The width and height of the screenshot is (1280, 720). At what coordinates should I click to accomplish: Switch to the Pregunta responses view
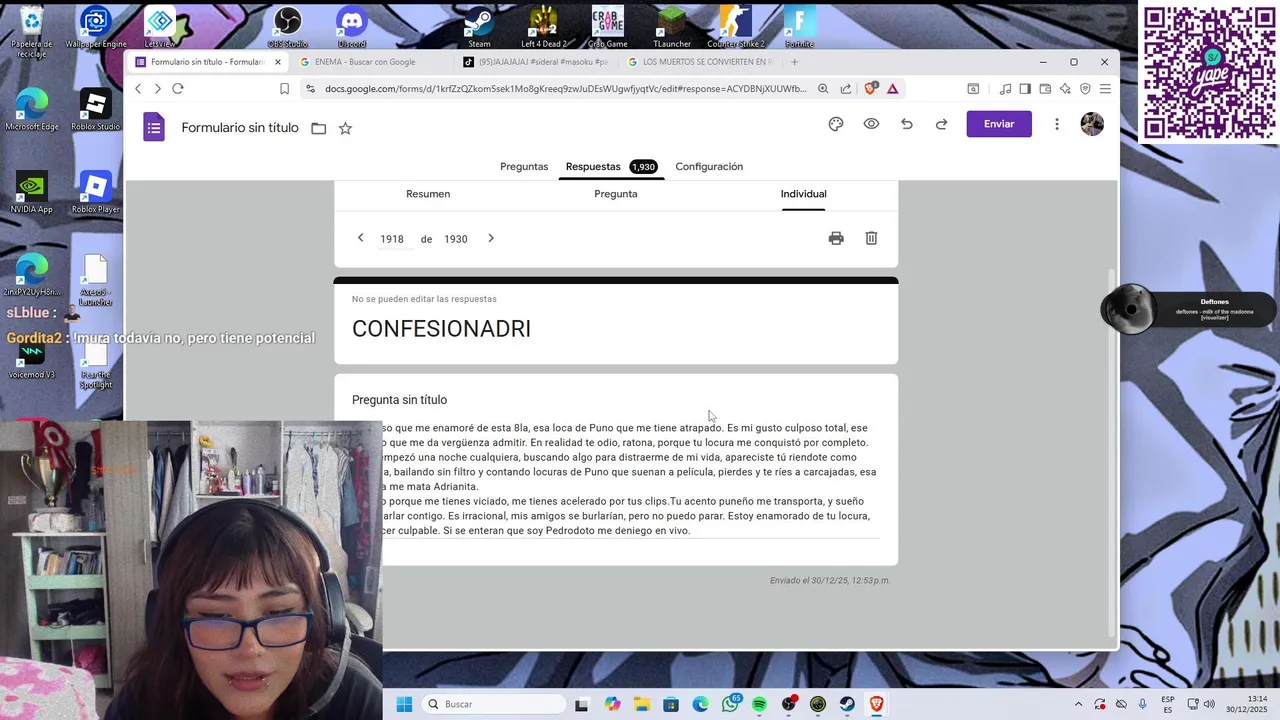(616, 194)
